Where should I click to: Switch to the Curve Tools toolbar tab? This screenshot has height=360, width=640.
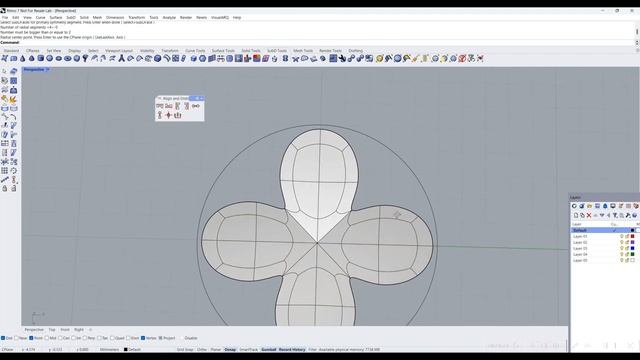point(195,51)
